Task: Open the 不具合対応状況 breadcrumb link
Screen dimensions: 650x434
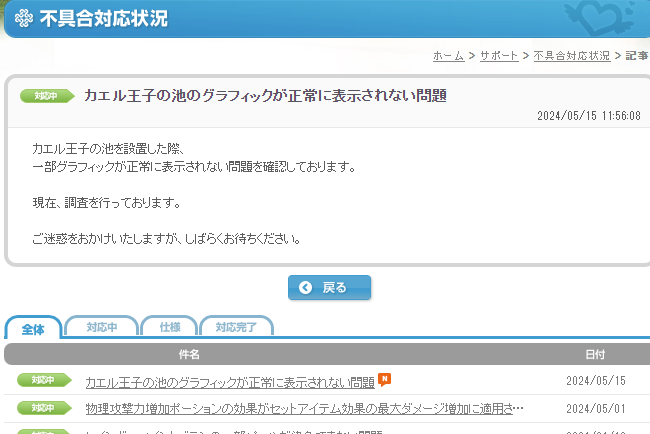Action: pos(572,56)
